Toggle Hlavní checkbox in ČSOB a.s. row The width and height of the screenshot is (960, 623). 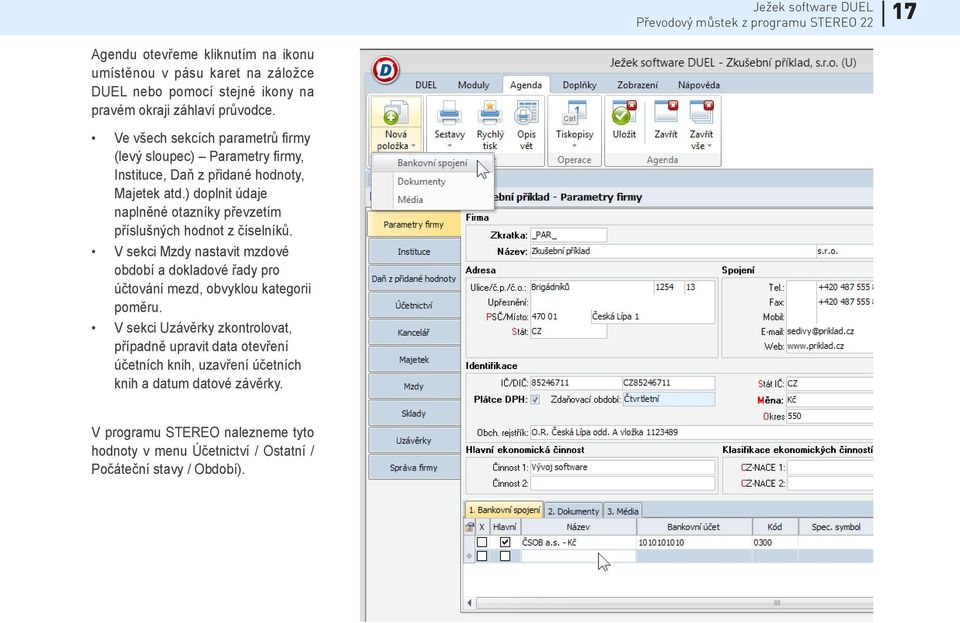pos(504,542)
